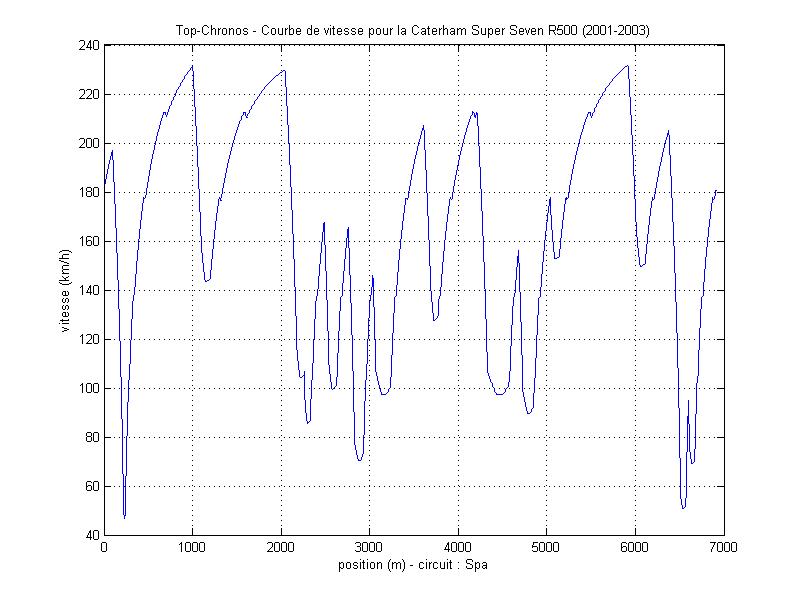Click y-axis tick label 60
Image resolution: width=800 pixels, height=601 pixels.
pos(92,486)
